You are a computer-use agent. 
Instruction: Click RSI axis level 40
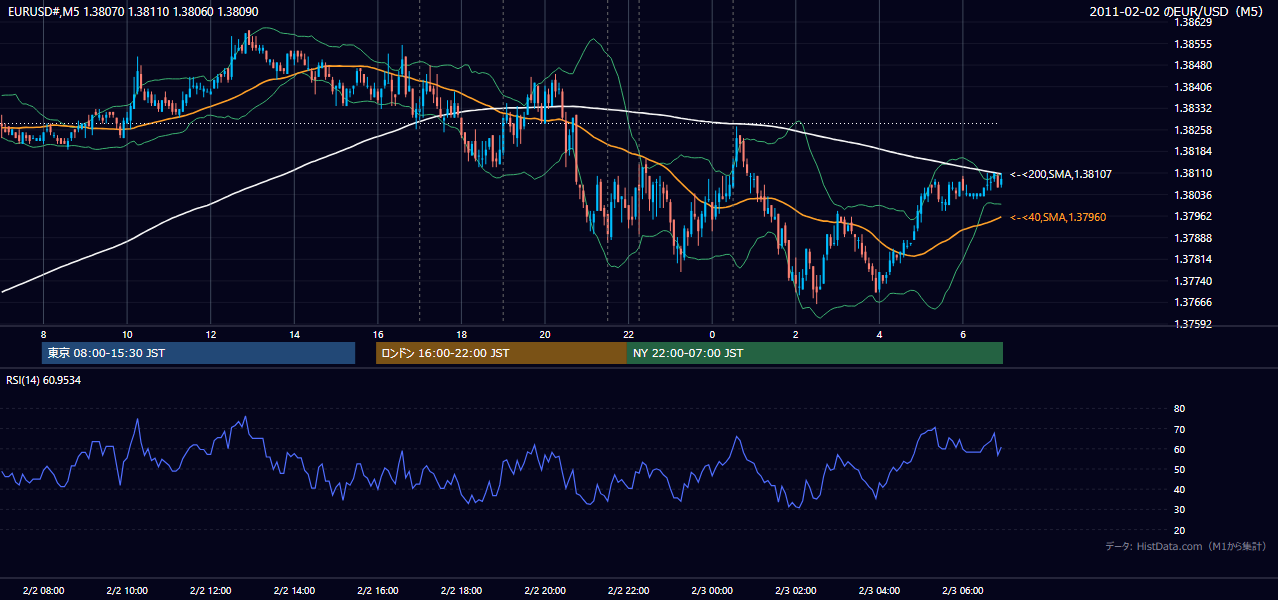click(x=1180, y=489)
